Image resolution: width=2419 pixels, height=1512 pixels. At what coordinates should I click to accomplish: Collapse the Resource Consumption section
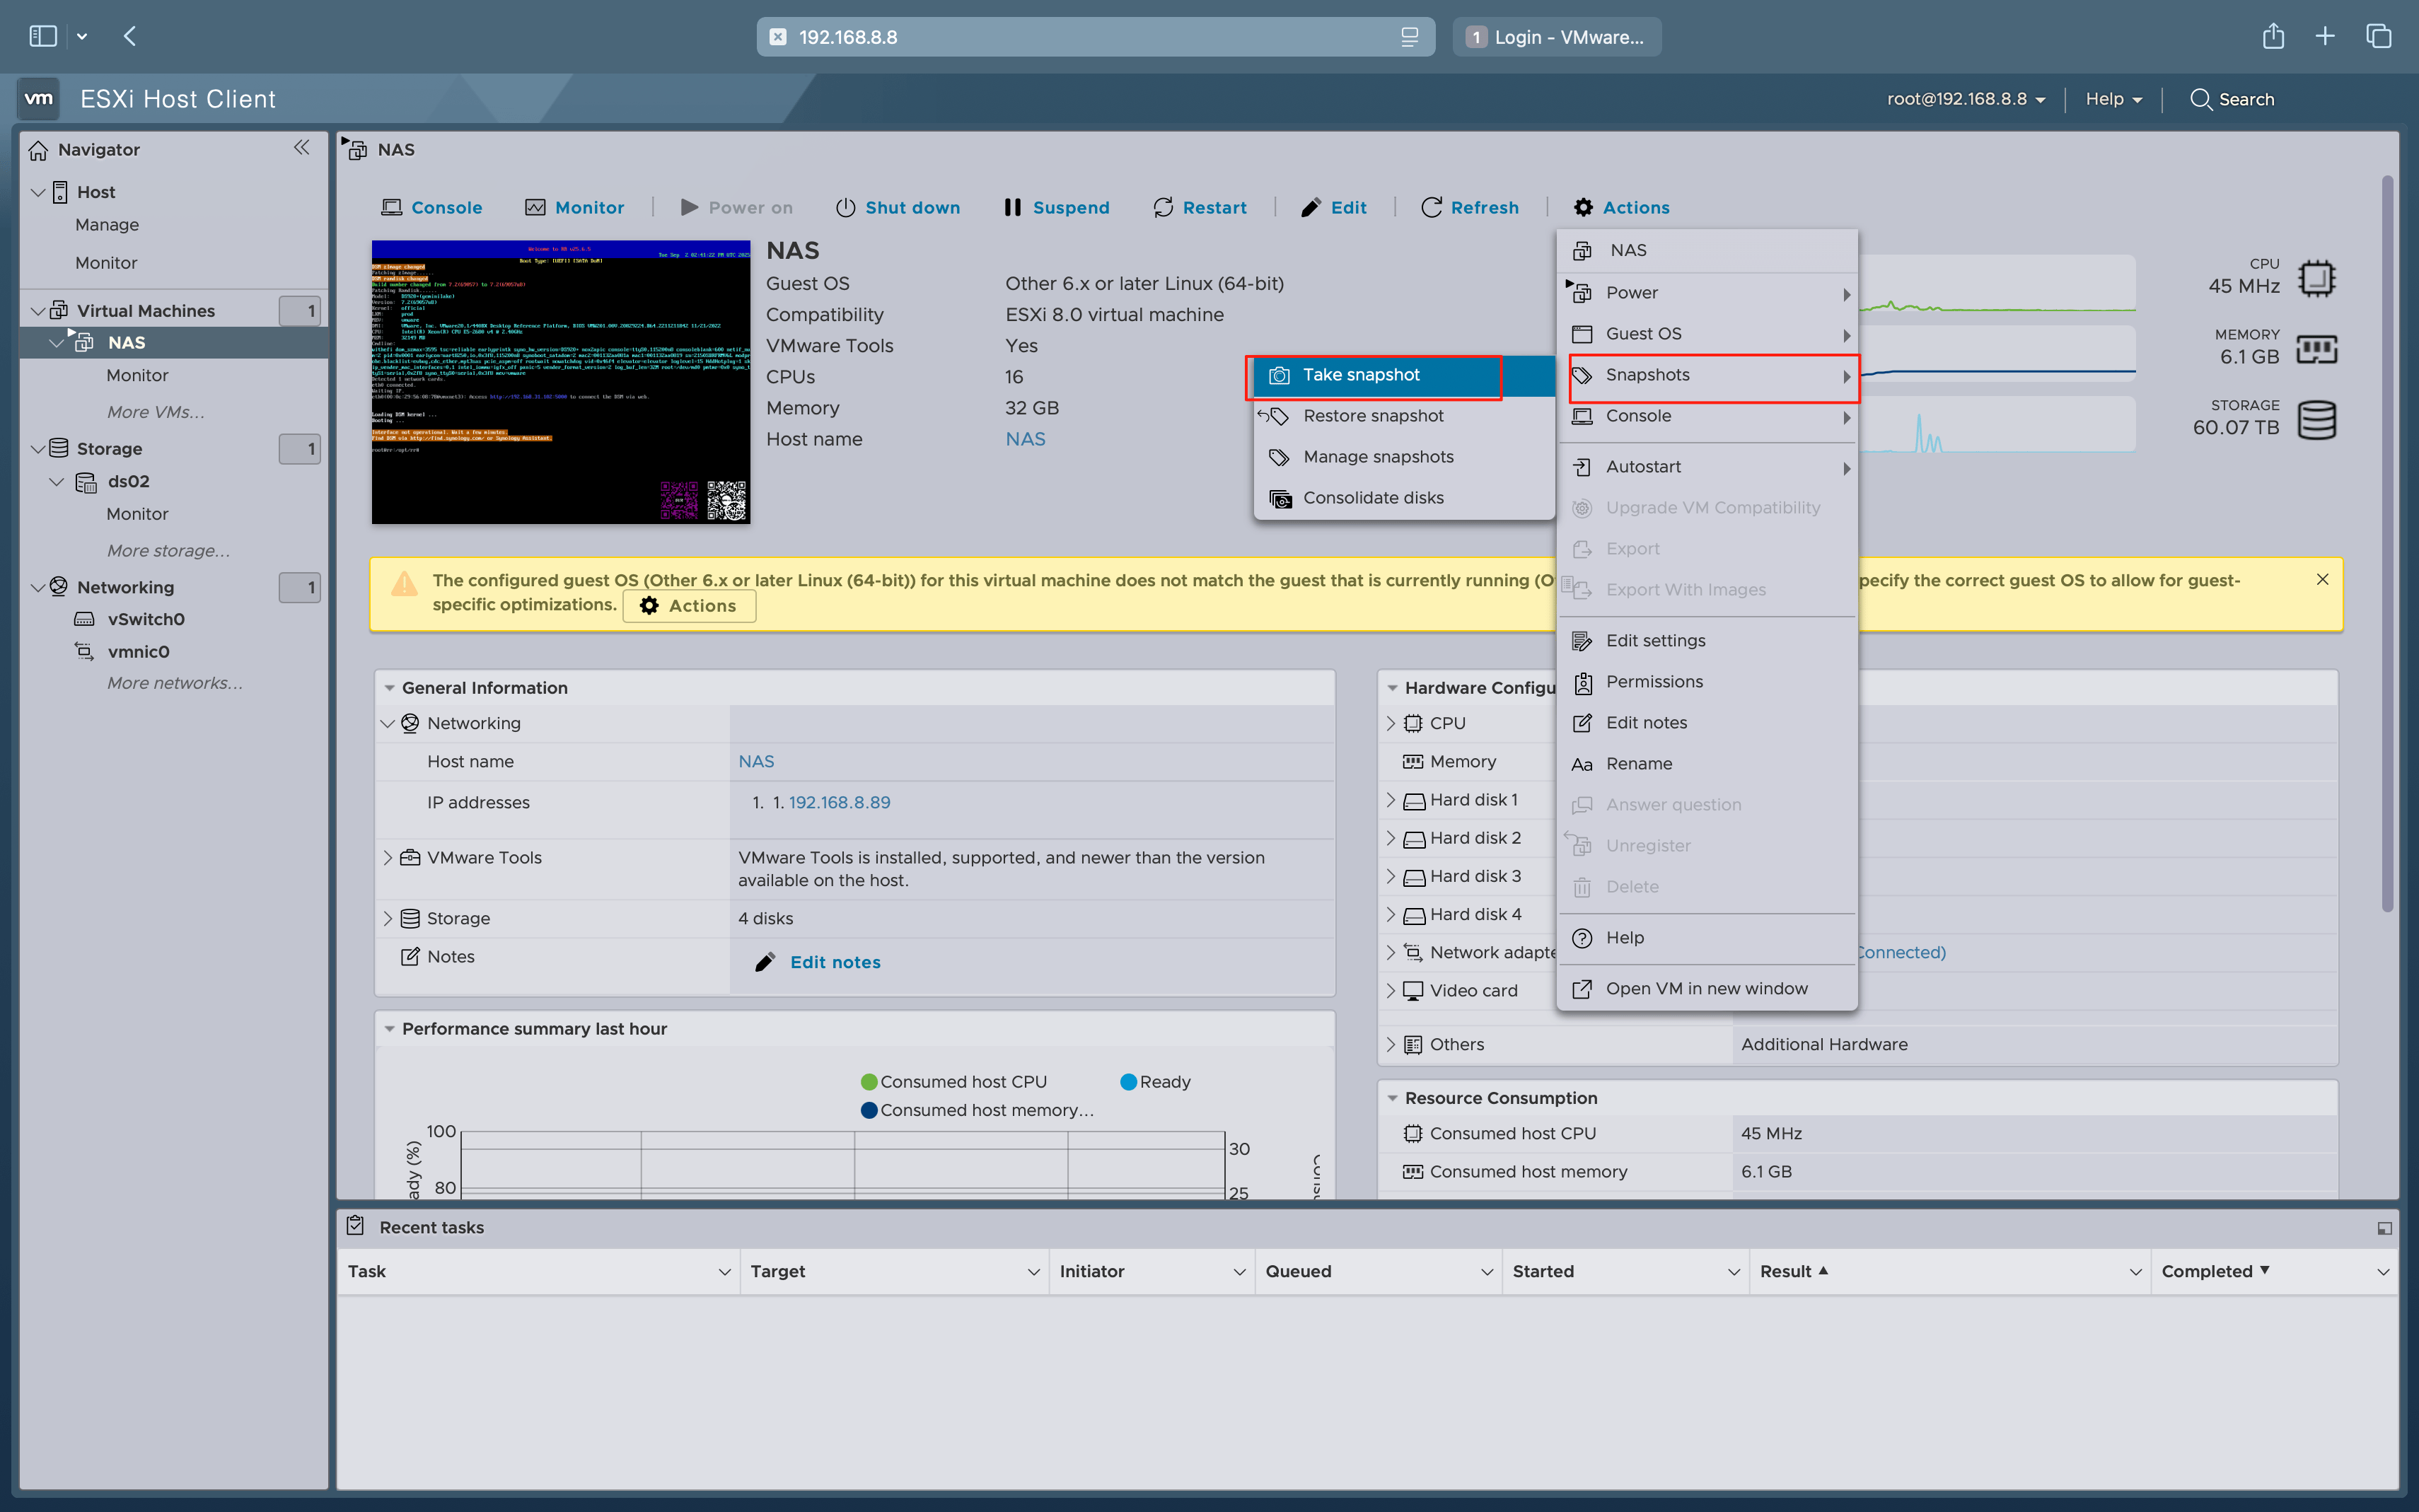(x=1392, y=1098)
